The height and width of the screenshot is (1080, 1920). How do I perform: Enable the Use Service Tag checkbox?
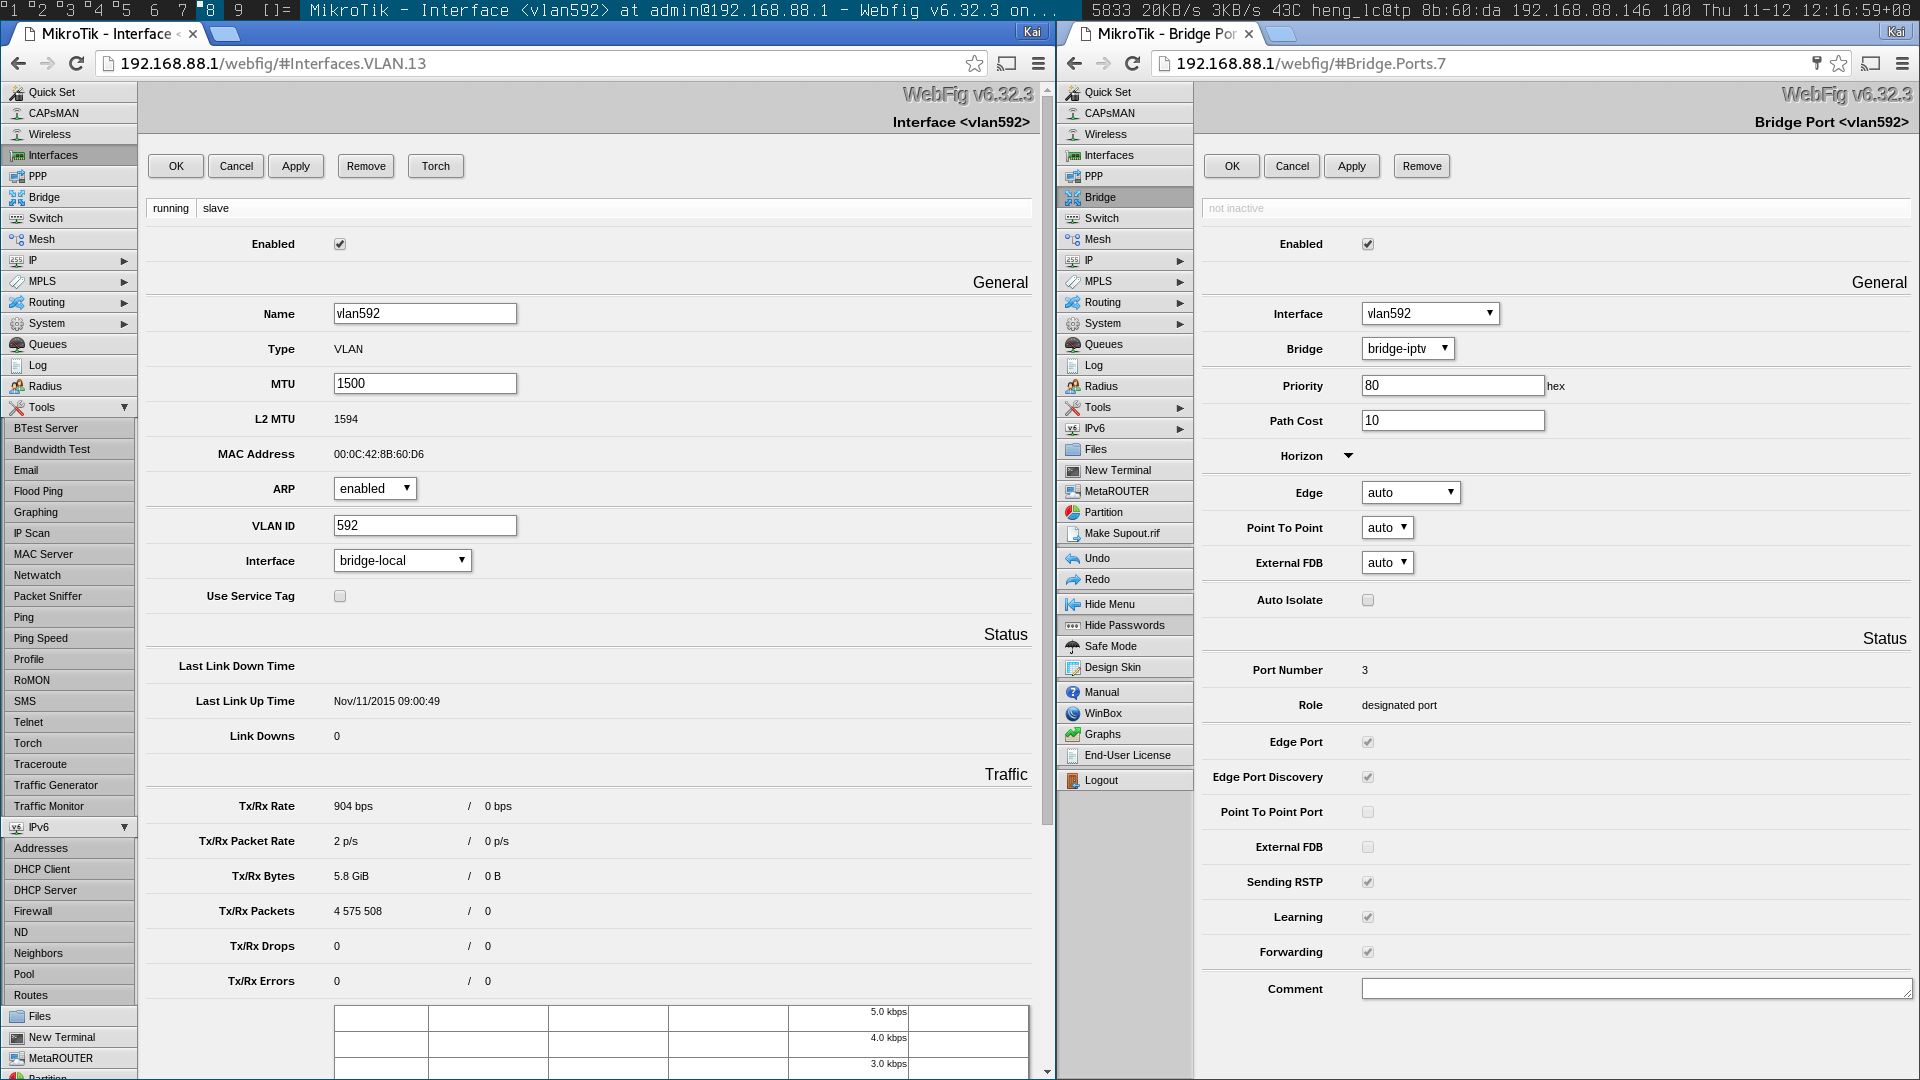point(340,596)
